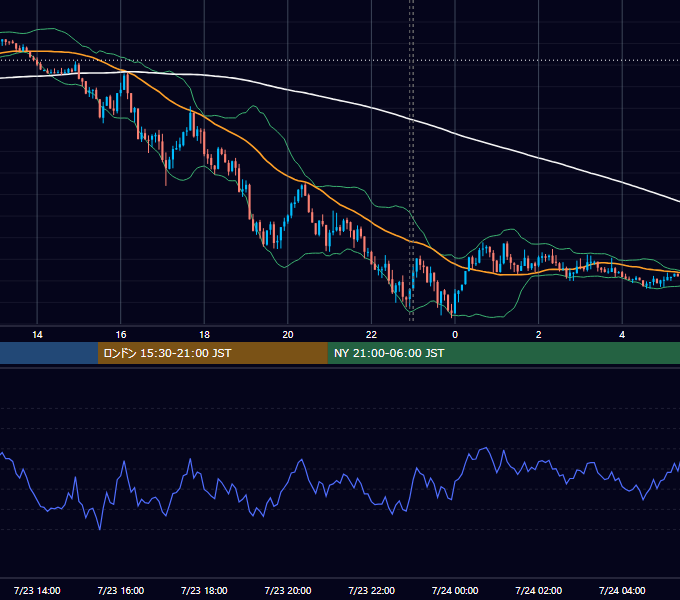
Task: Click the 0 hour axis label
Action: 455,335
